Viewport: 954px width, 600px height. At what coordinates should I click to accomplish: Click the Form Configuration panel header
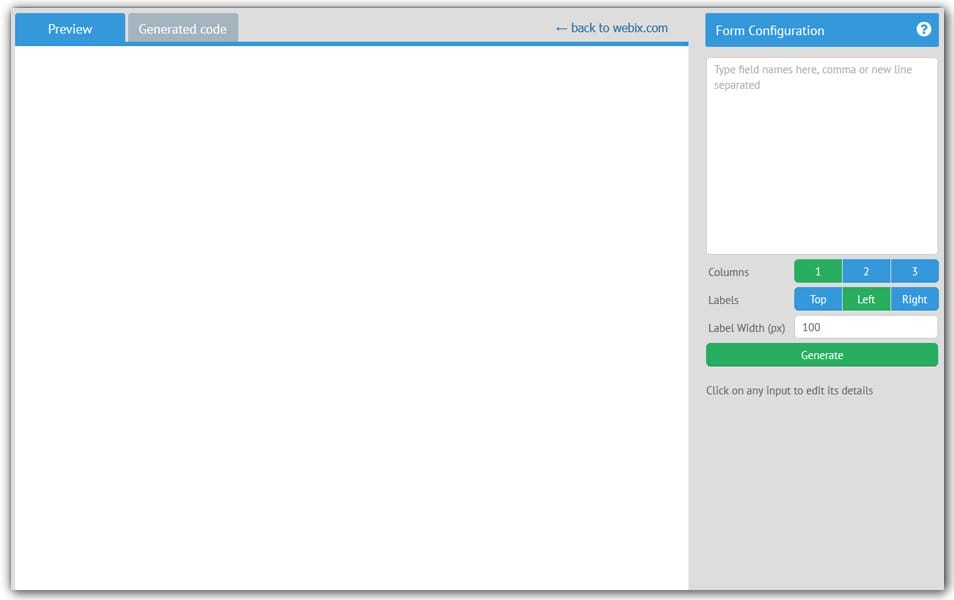point(790,30)
